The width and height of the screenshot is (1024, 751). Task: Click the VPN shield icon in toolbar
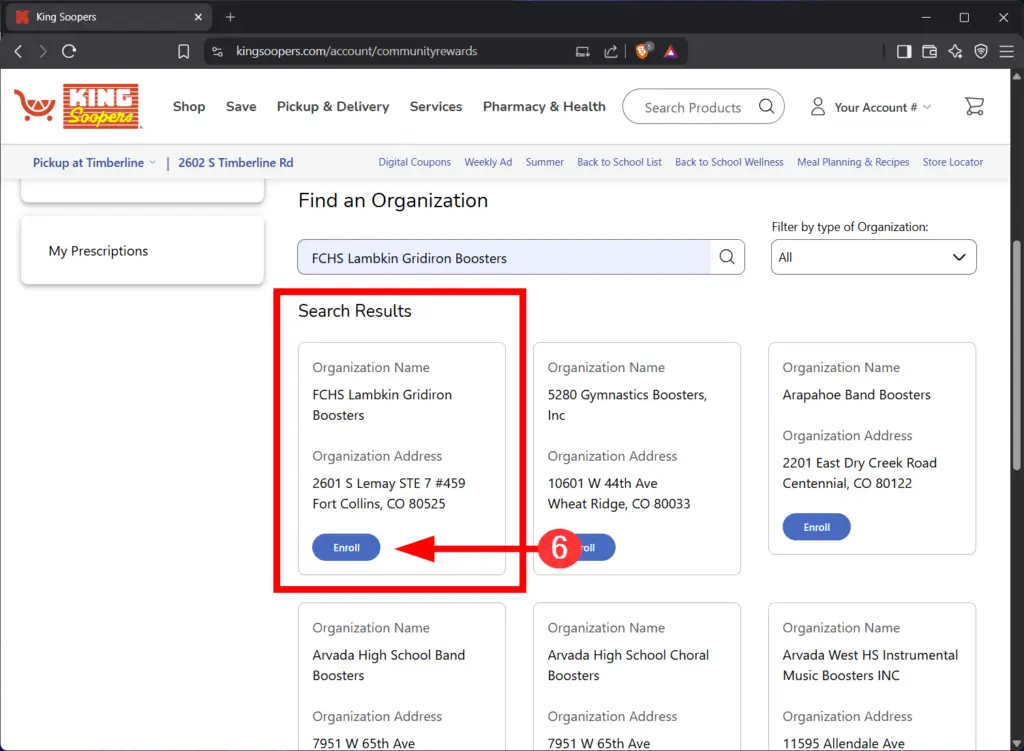tap(981, 51)
